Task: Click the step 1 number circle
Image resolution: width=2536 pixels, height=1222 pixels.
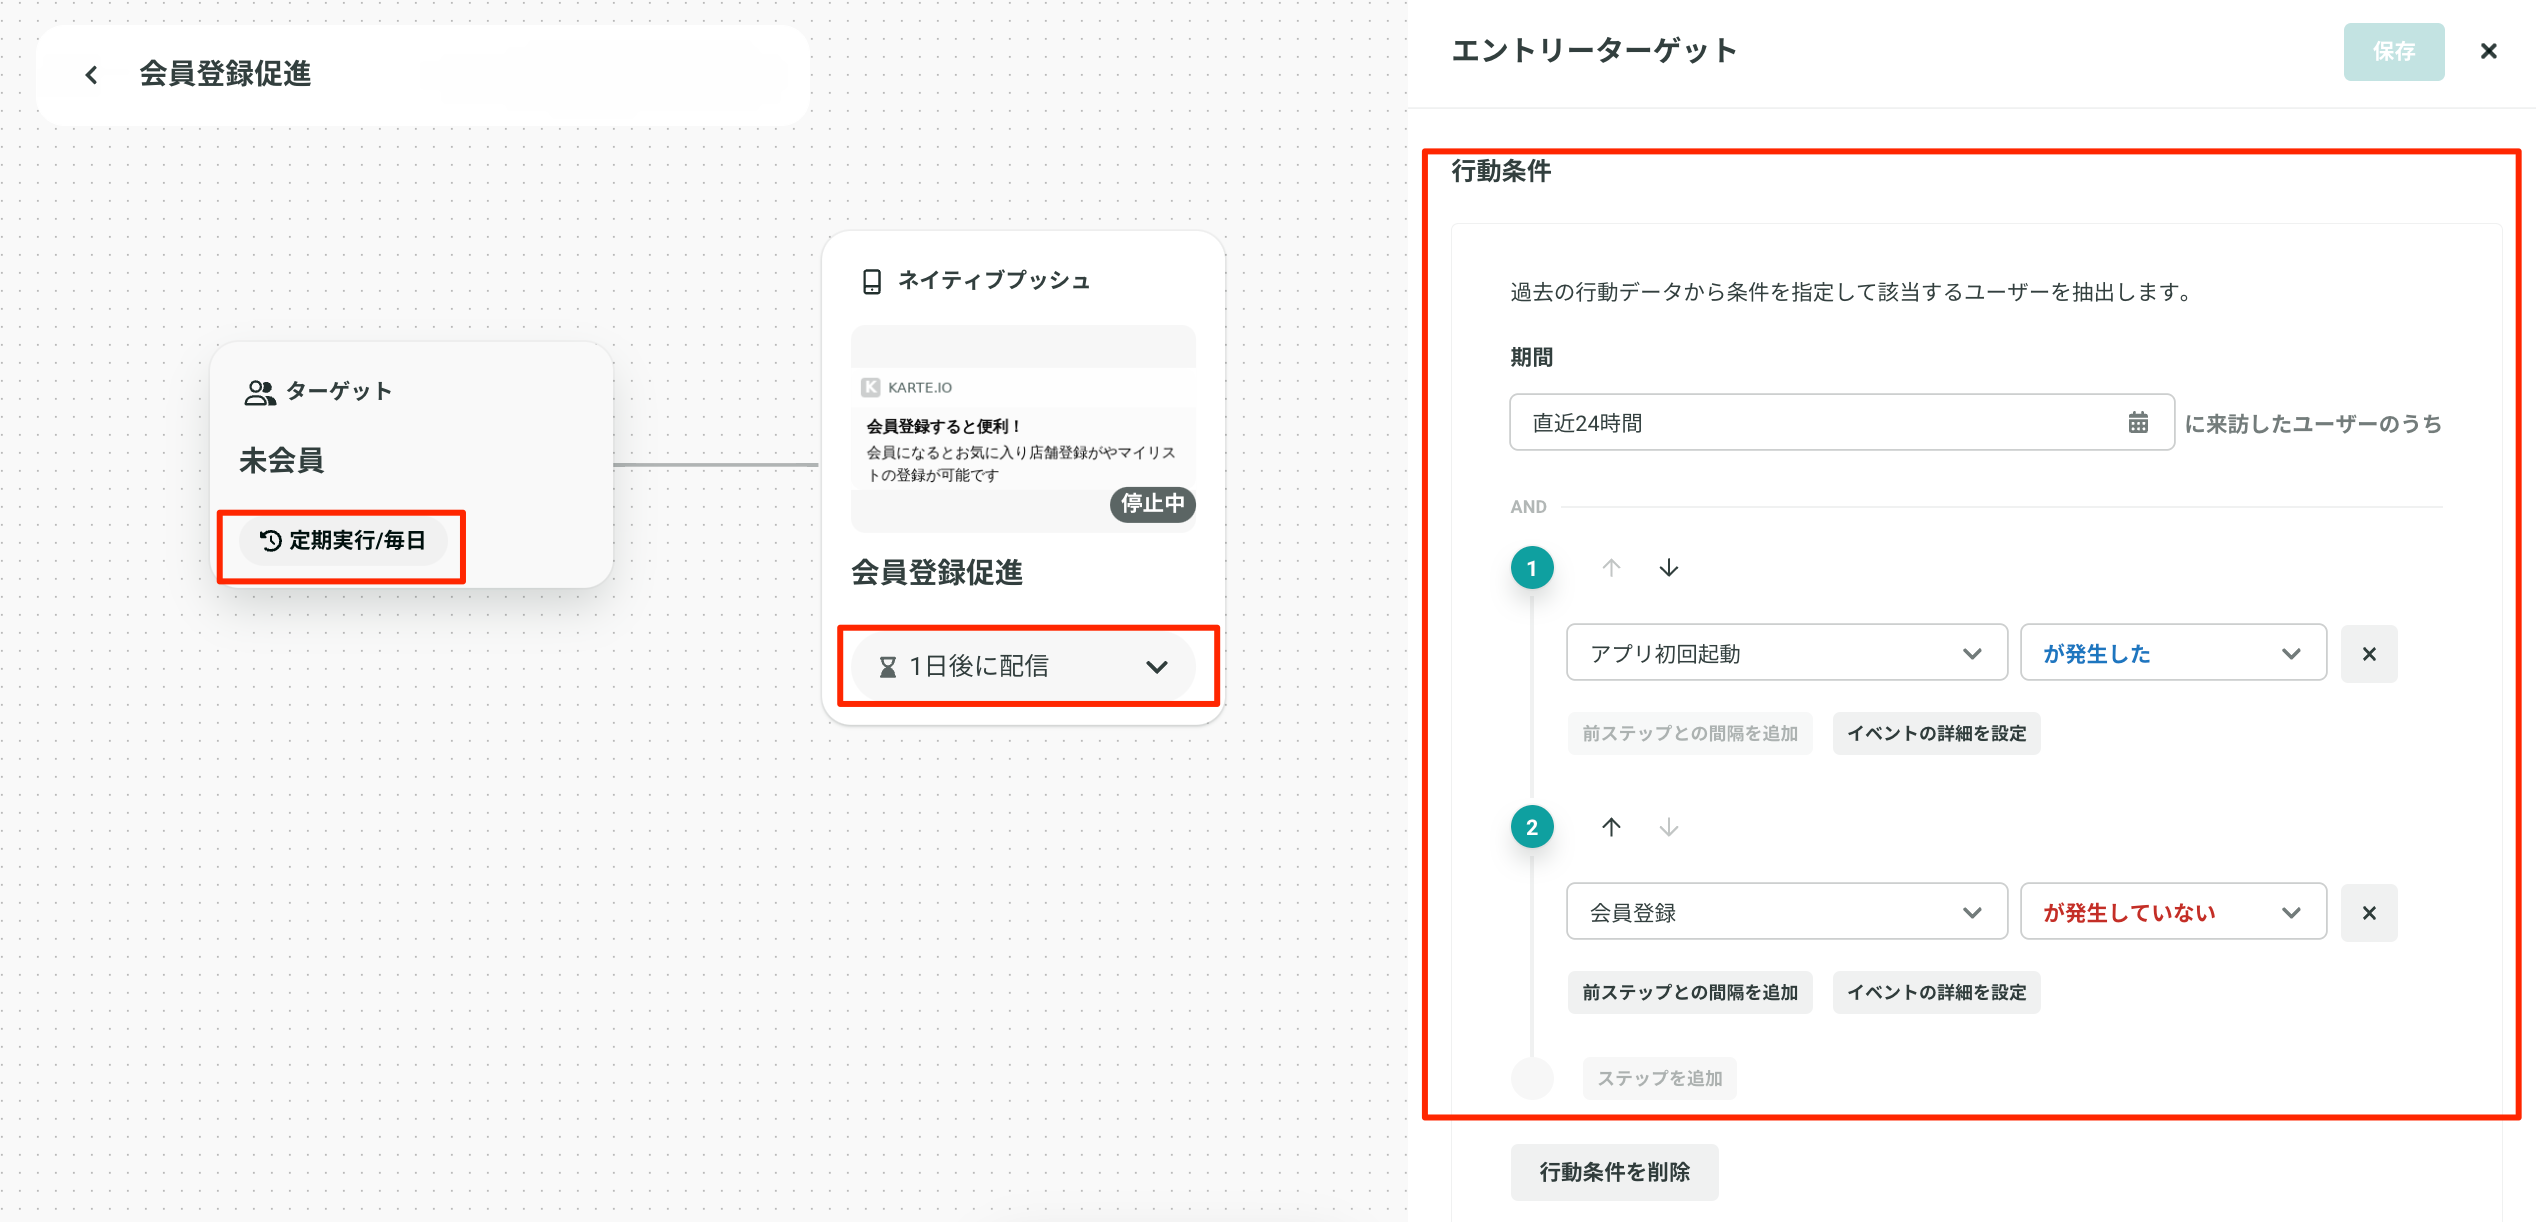Action: coord(1532,568)
